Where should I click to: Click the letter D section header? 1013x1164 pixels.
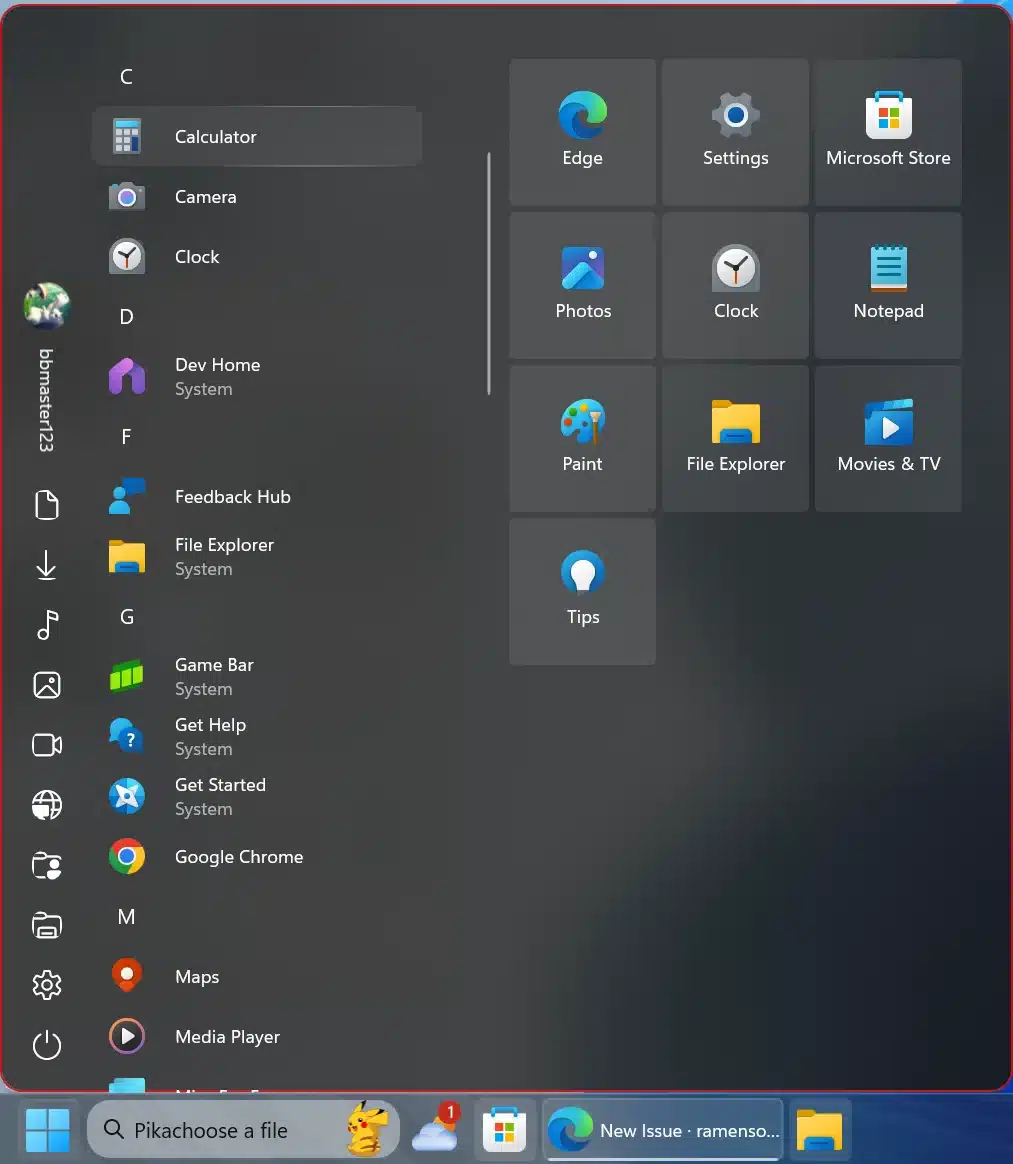pos(126,317)
